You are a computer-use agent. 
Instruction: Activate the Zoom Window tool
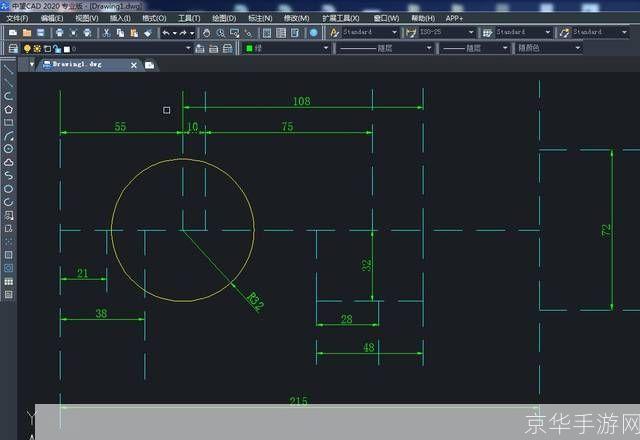pyautogui.click(x=234, y=33)
